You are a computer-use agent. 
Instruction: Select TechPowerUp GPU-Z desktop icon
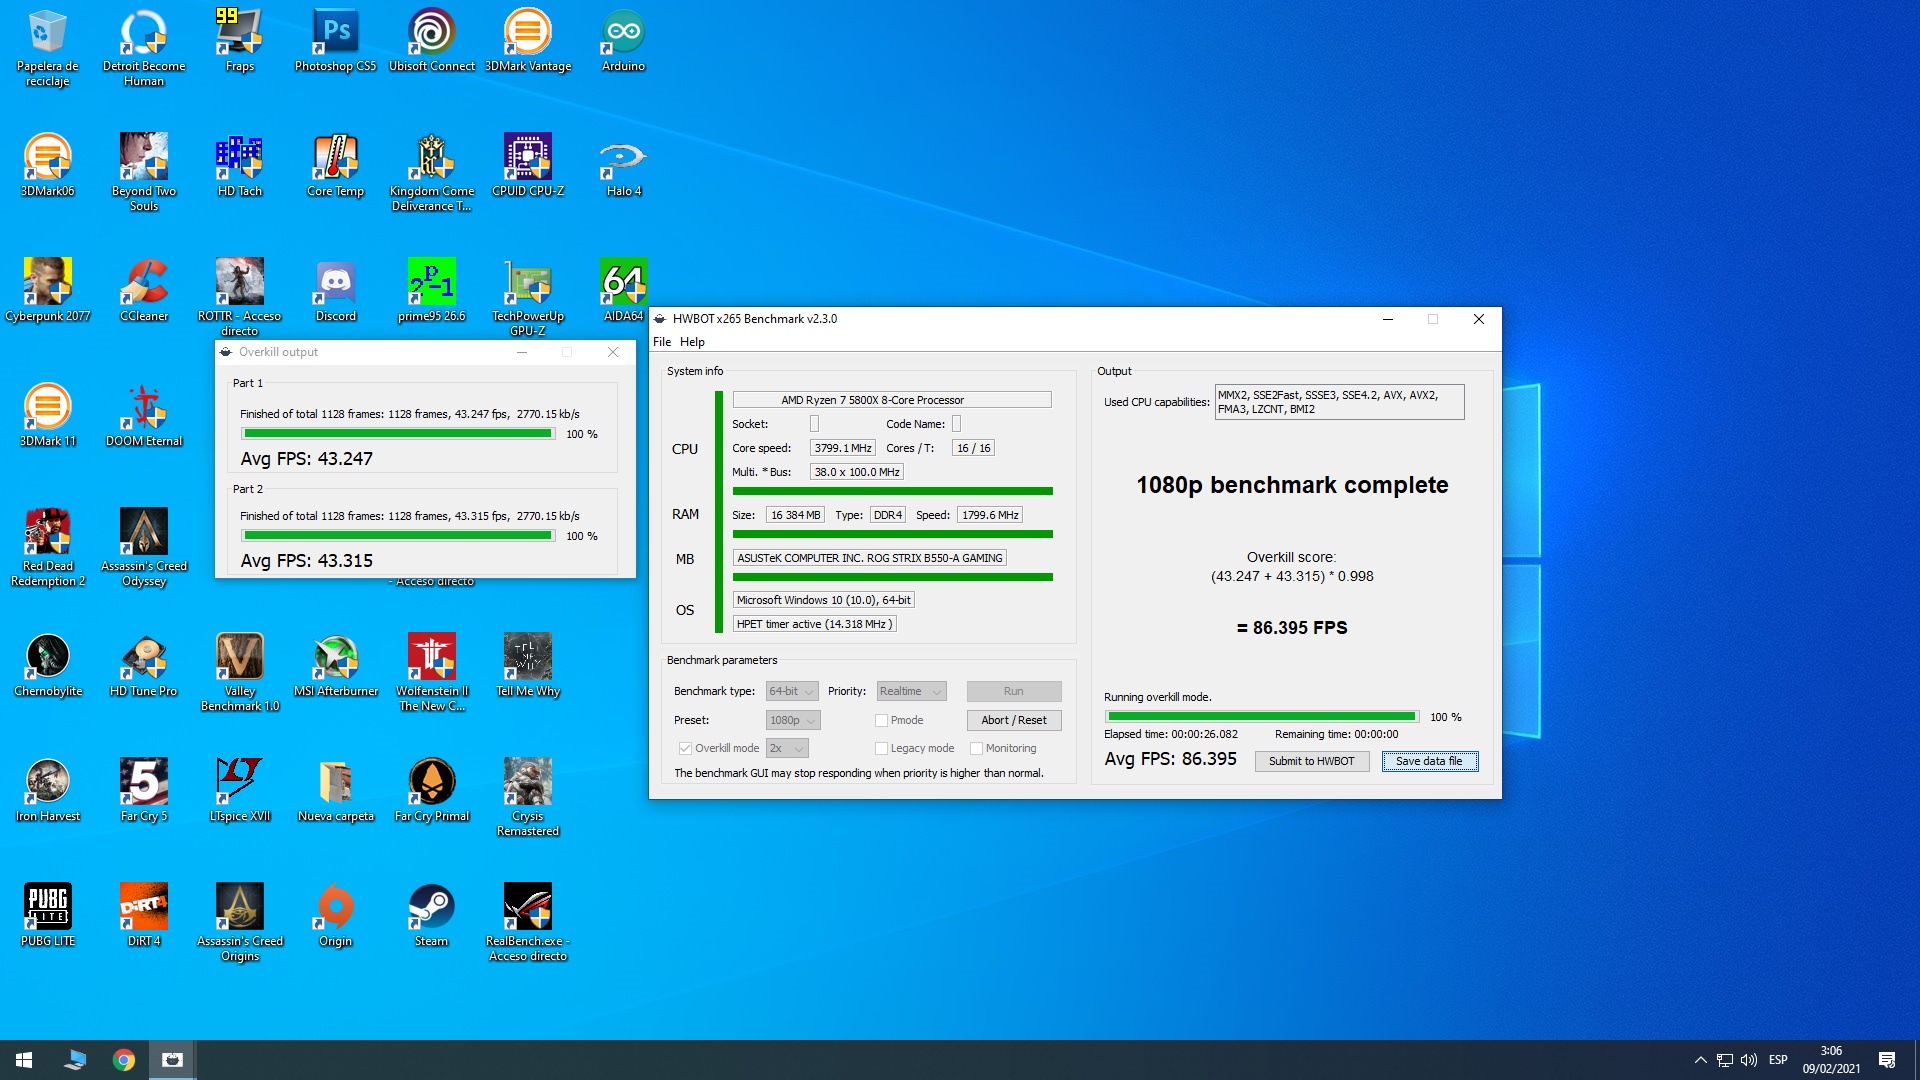point(528,298)
